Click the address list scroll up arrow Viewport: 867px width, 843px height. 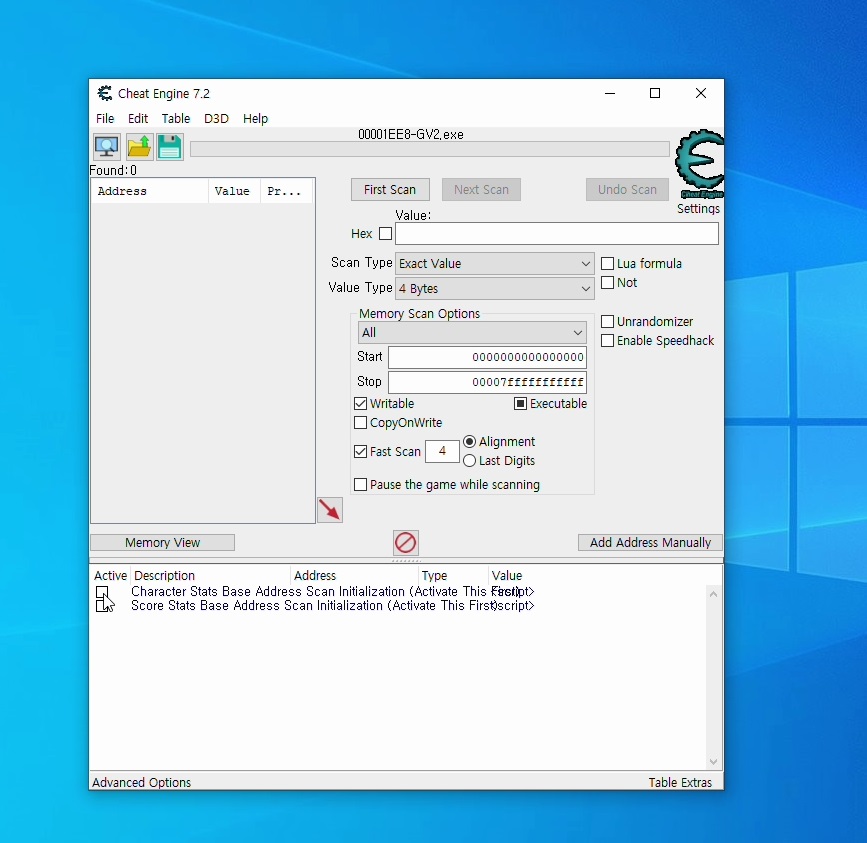pos(713,594)
